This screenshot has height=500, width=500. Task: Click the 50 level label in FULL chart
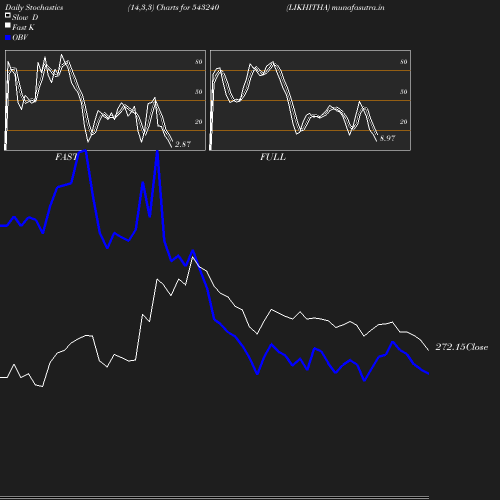pos(404,92)
